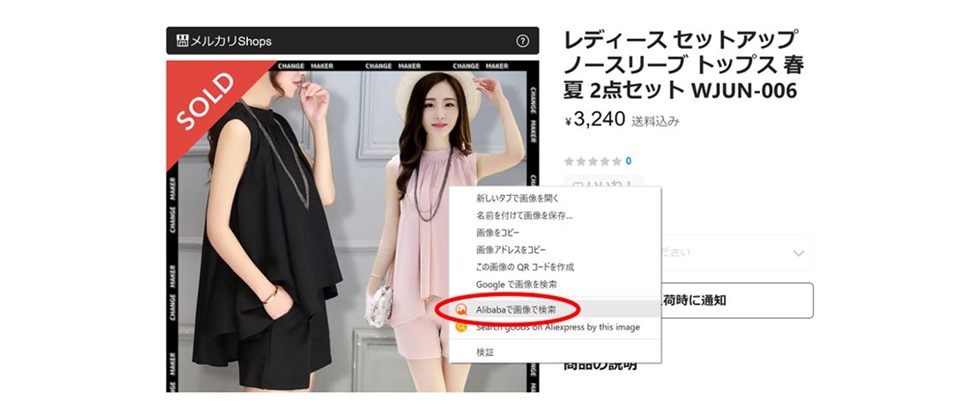The height and width of the screenshot is (406, 960).
Task: Click the star rating icons
Action: coord(593,162)
